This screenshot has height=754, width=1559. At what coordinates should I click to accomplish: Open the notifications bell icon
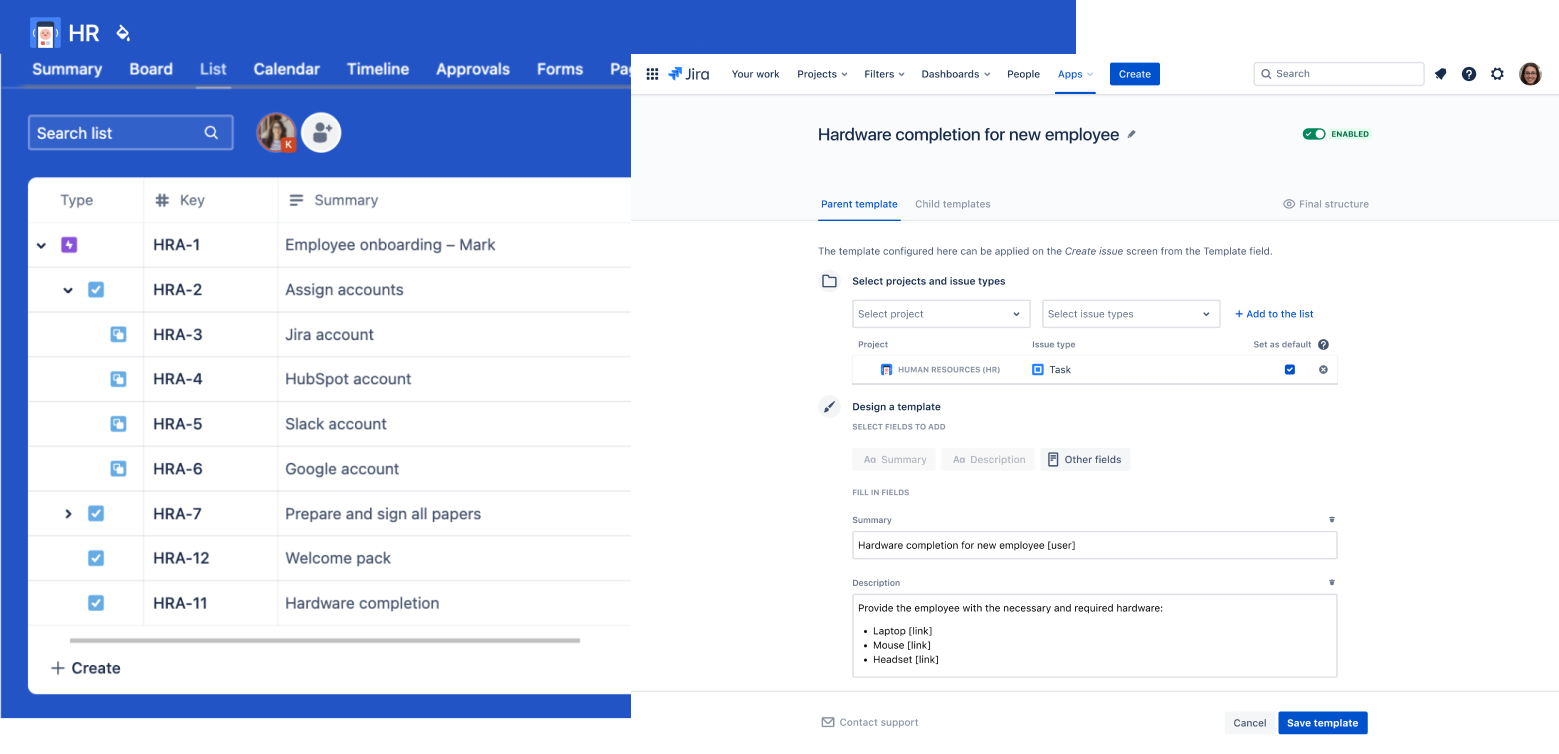pyautogui.click(x=1440, y=74)
